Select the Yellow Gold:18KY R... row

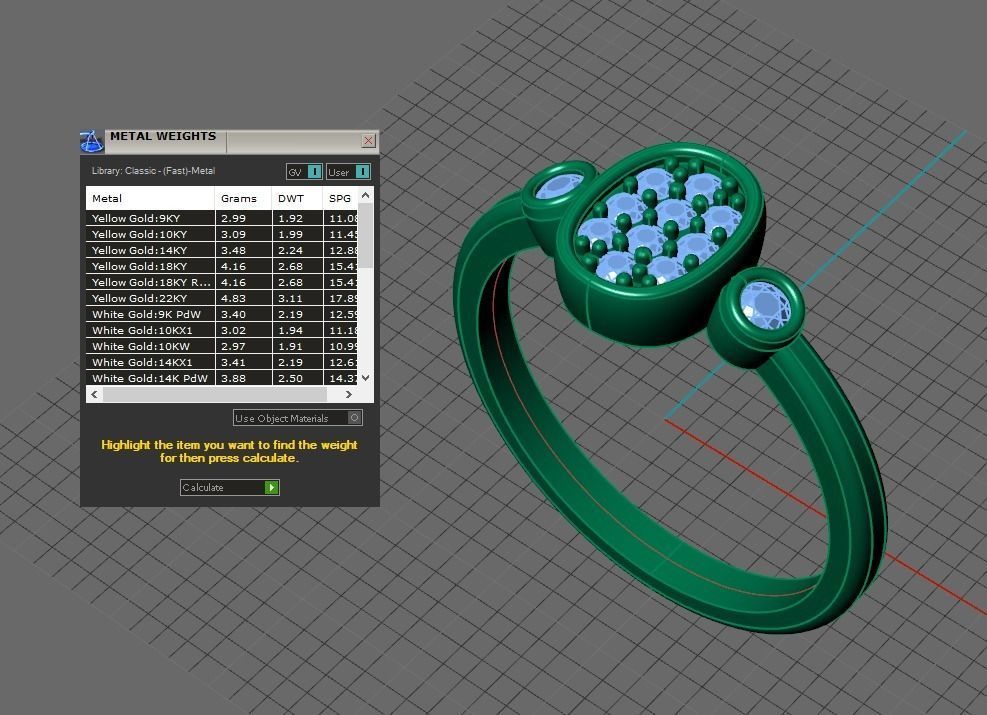[222, 283]
